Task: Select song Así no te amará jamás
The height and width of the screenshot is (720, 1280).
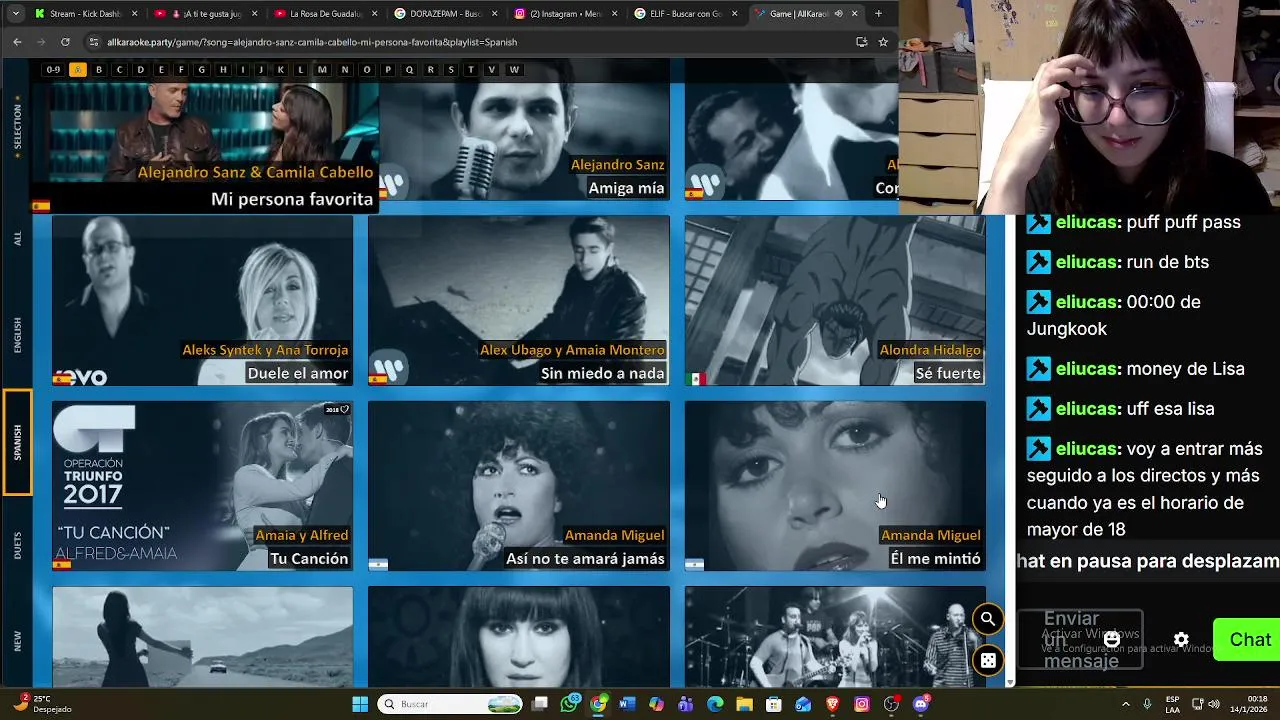Action: (518, 486)
